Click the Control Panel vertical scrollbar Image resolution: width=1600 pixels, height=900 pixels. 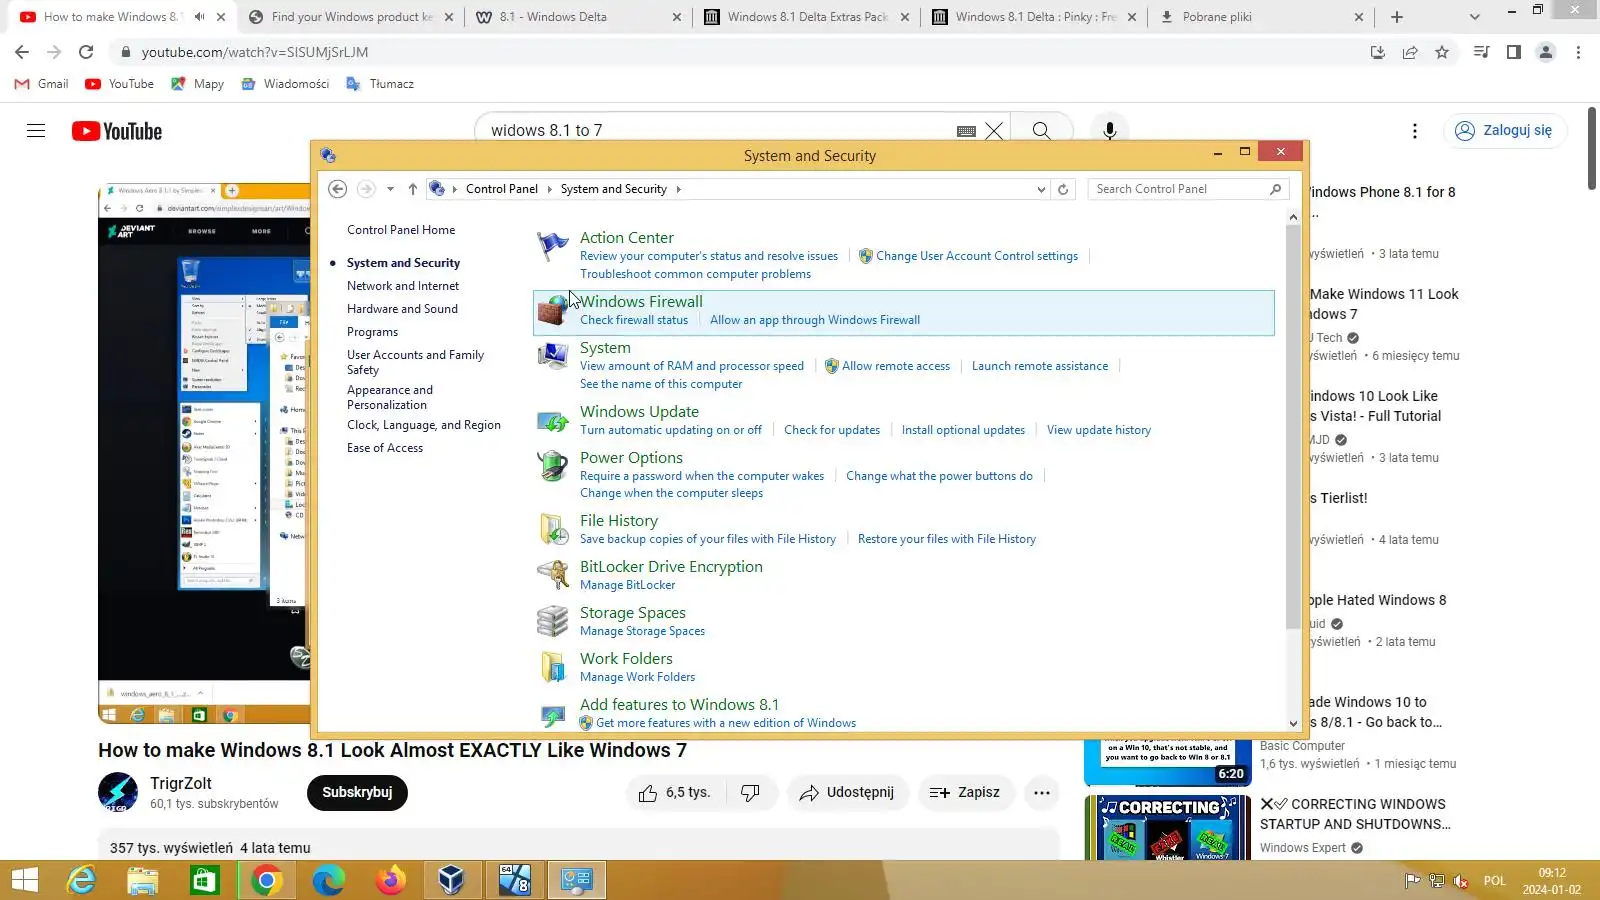[1293, 428]
